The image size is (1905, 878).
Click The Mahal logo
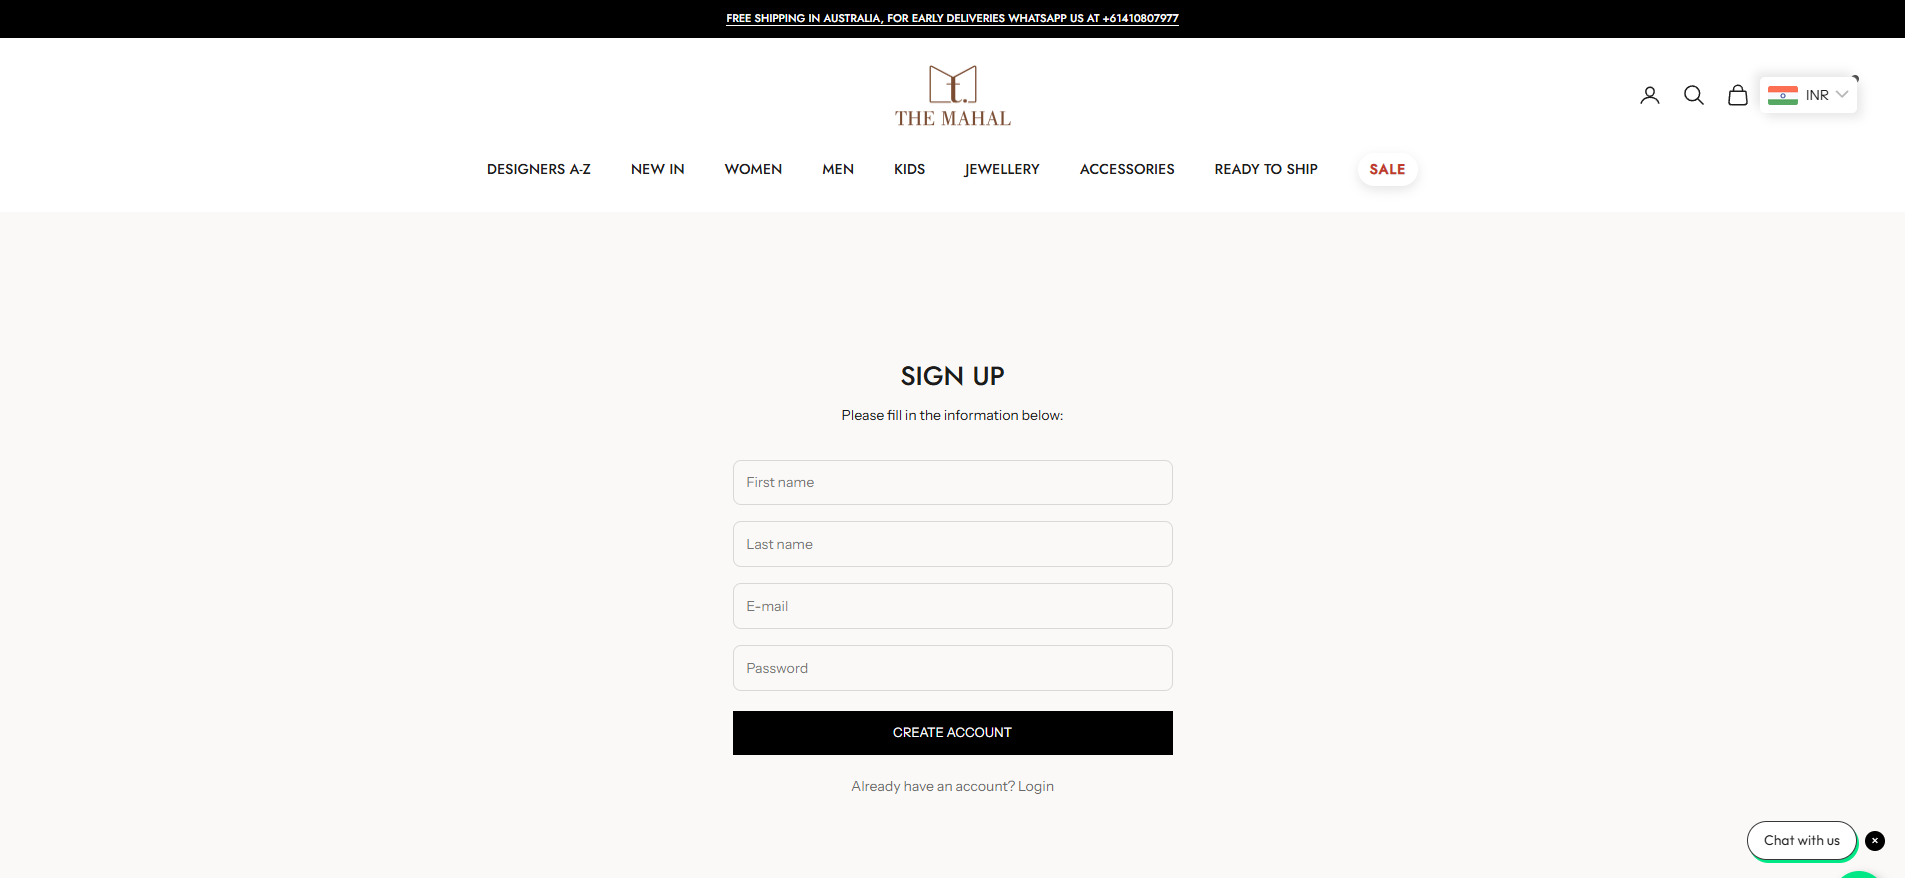coord(953,97)
